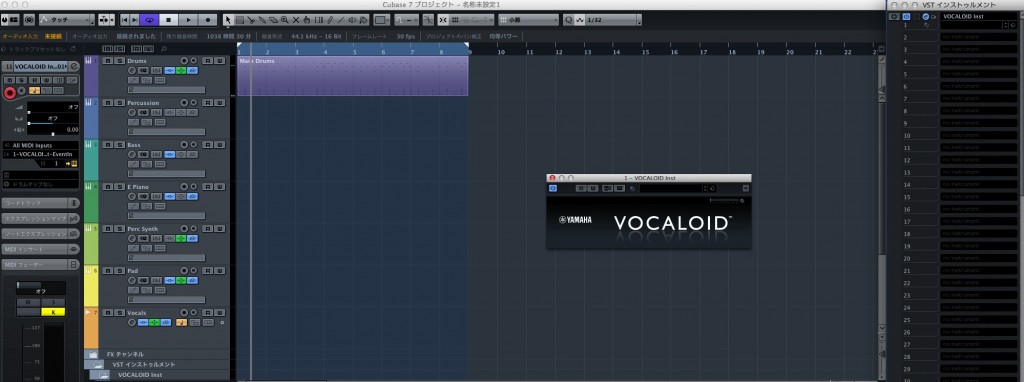Adjust the inspector pan slider
This screenshot has width=1024, height=382.
[x=53, y=119]
